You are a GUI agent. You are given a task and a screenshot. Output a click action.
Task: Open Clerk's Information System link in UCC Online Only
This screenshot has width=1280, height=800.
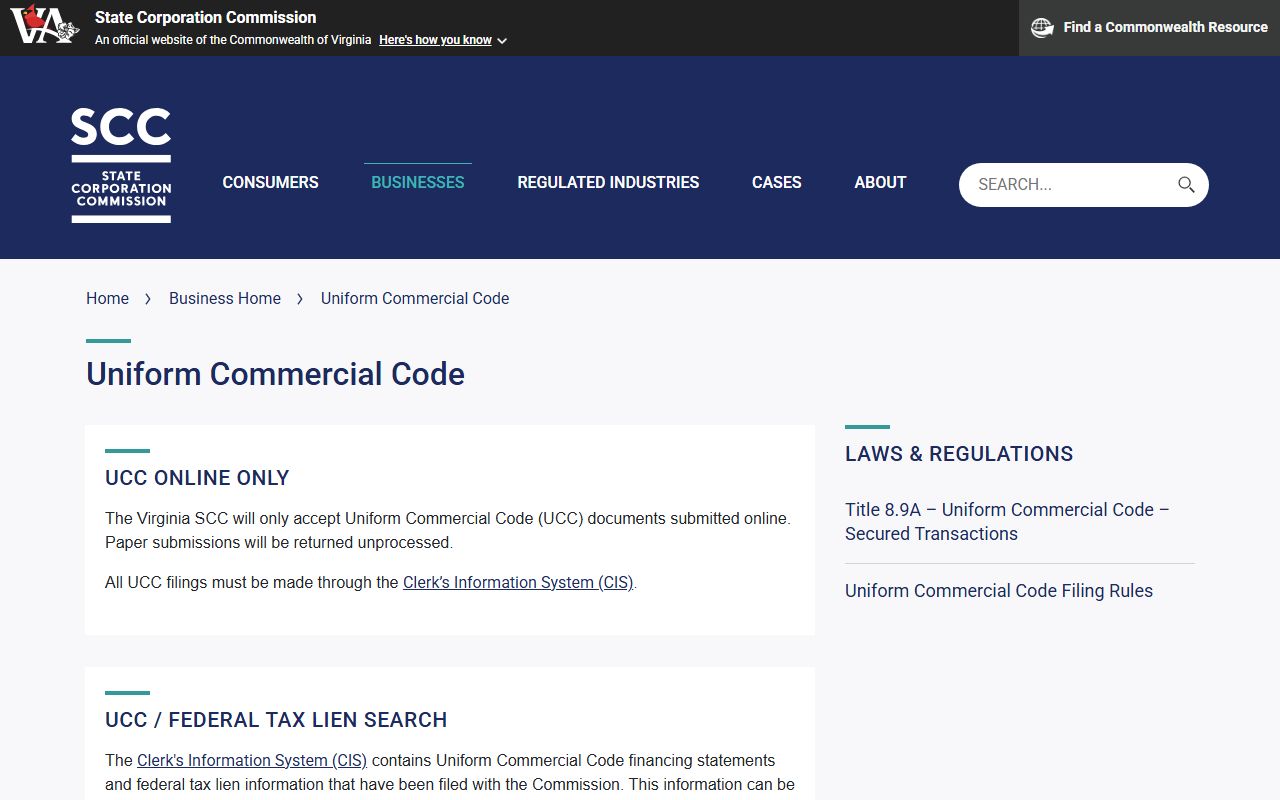pos(518,582)
